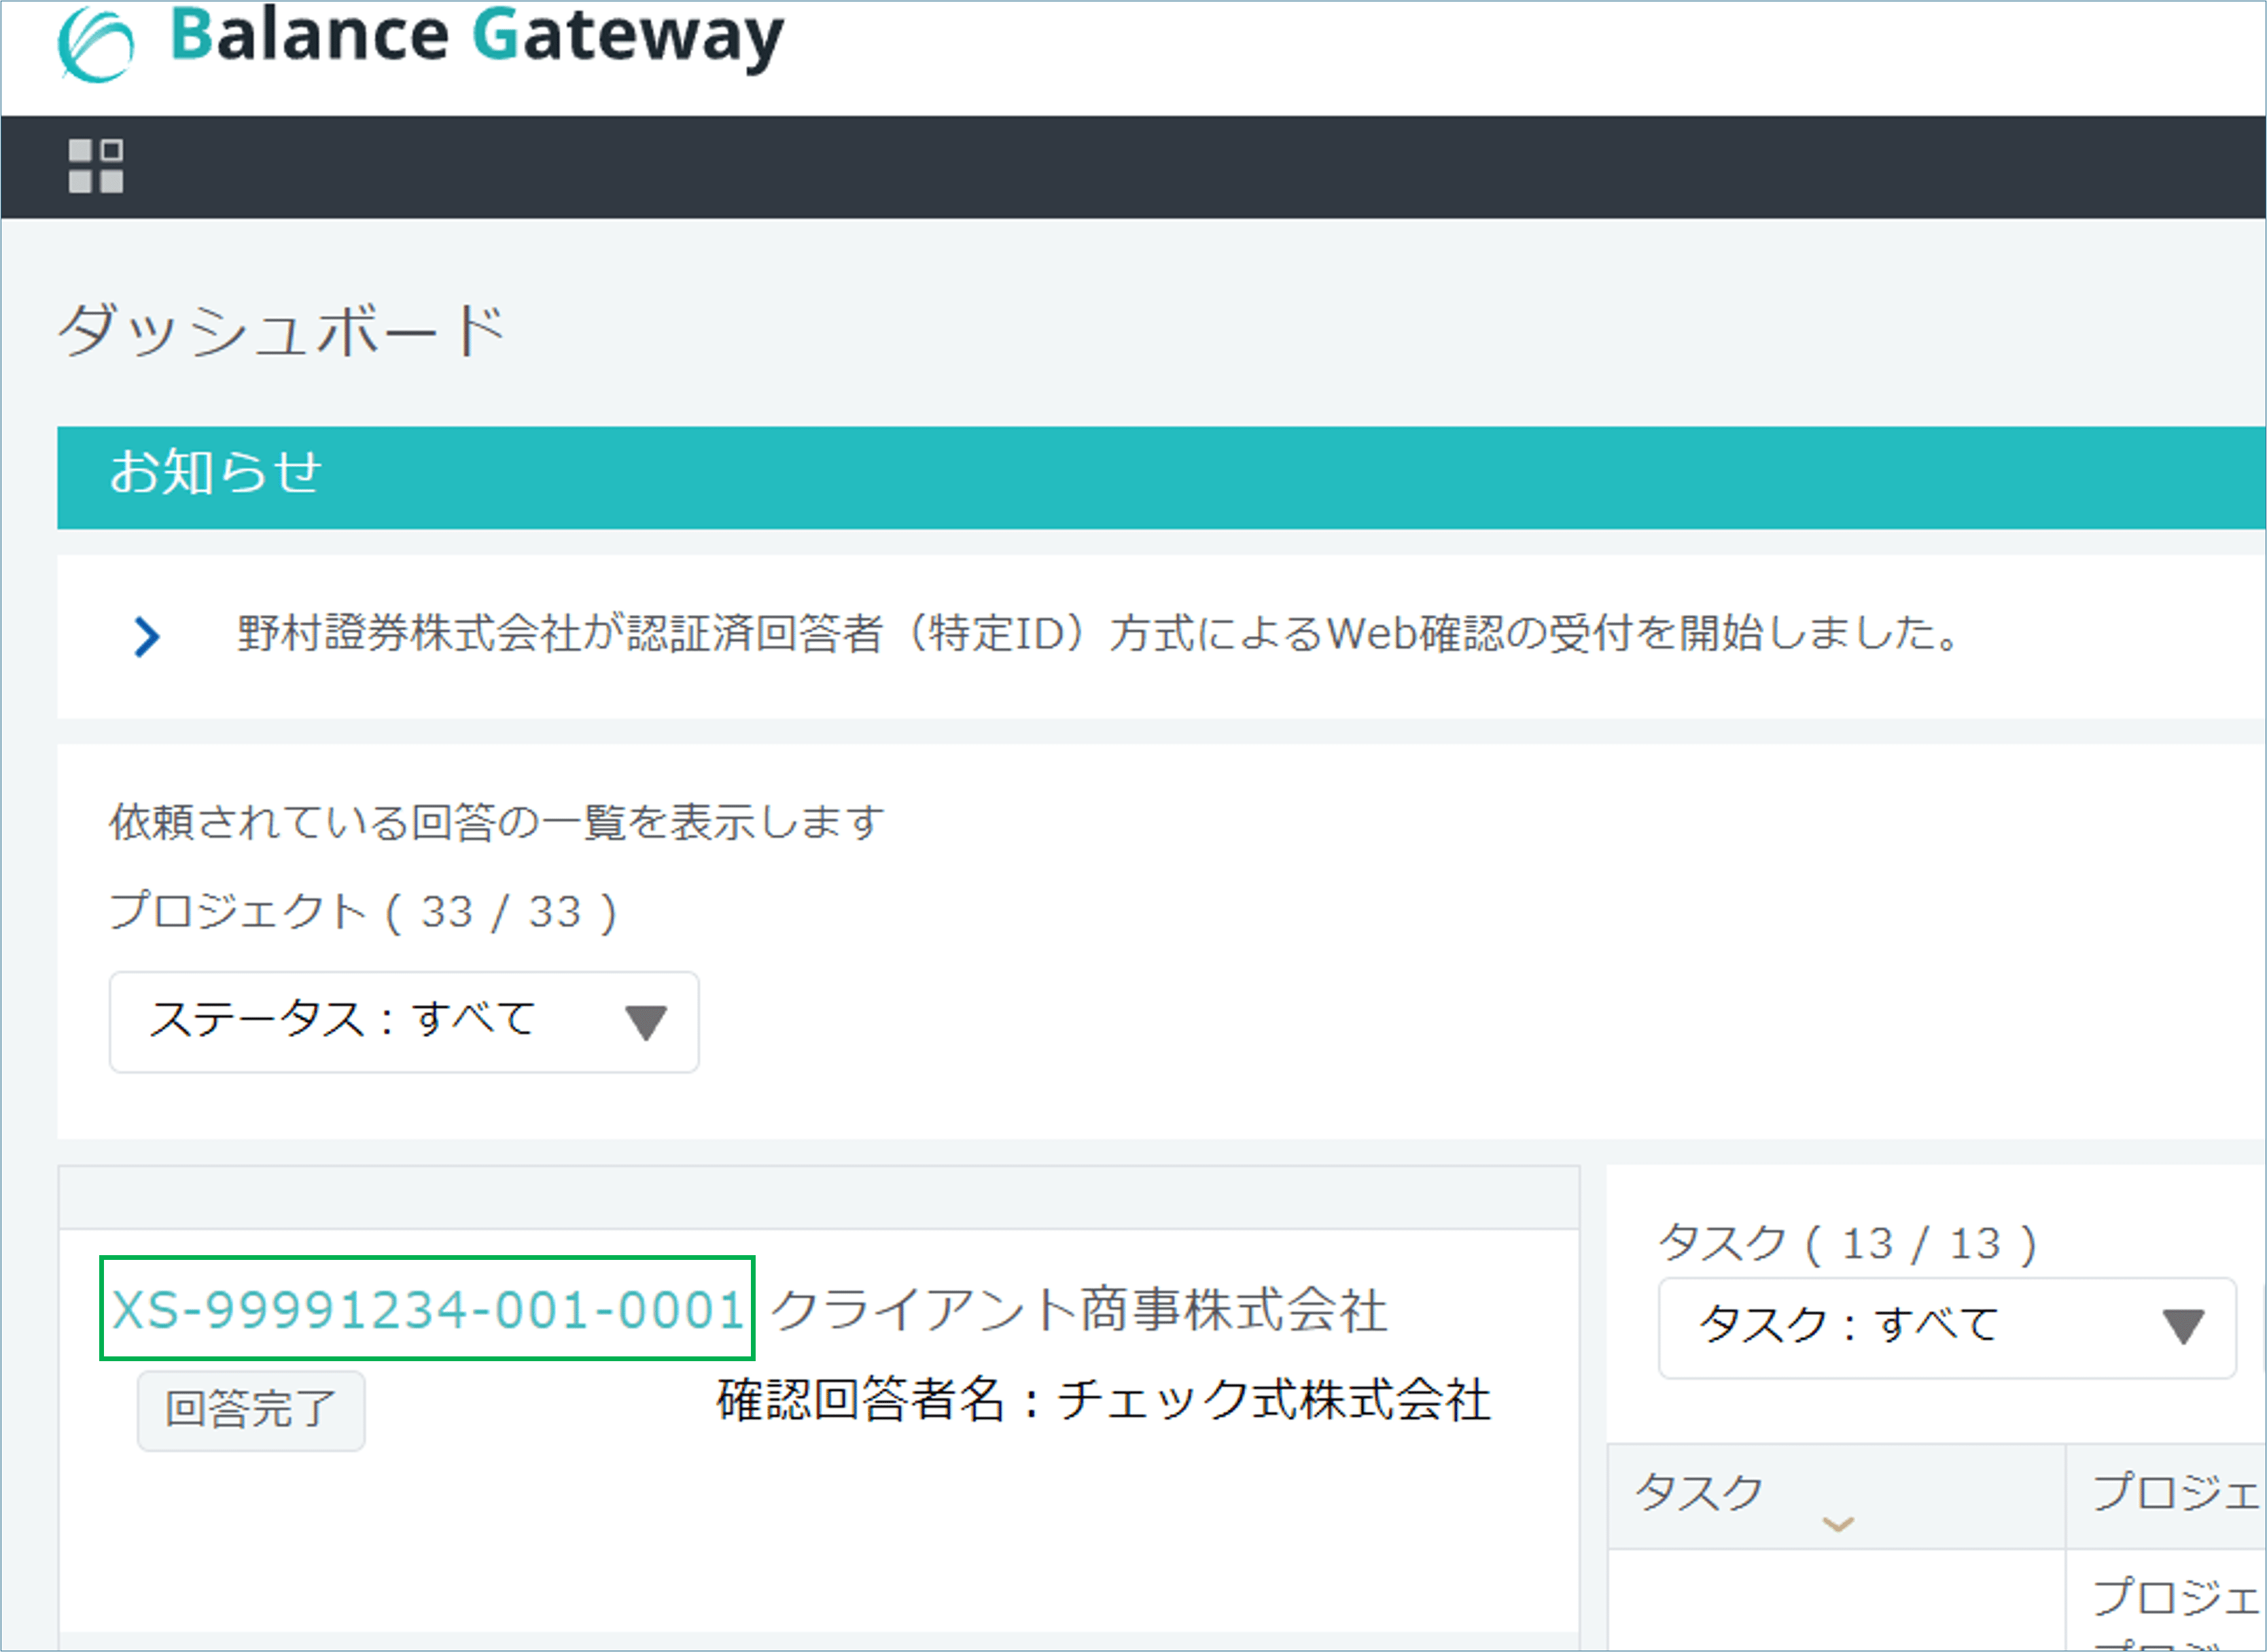Click the プロジェクト ( 33 / 33 ) counter

coord(363,912)
